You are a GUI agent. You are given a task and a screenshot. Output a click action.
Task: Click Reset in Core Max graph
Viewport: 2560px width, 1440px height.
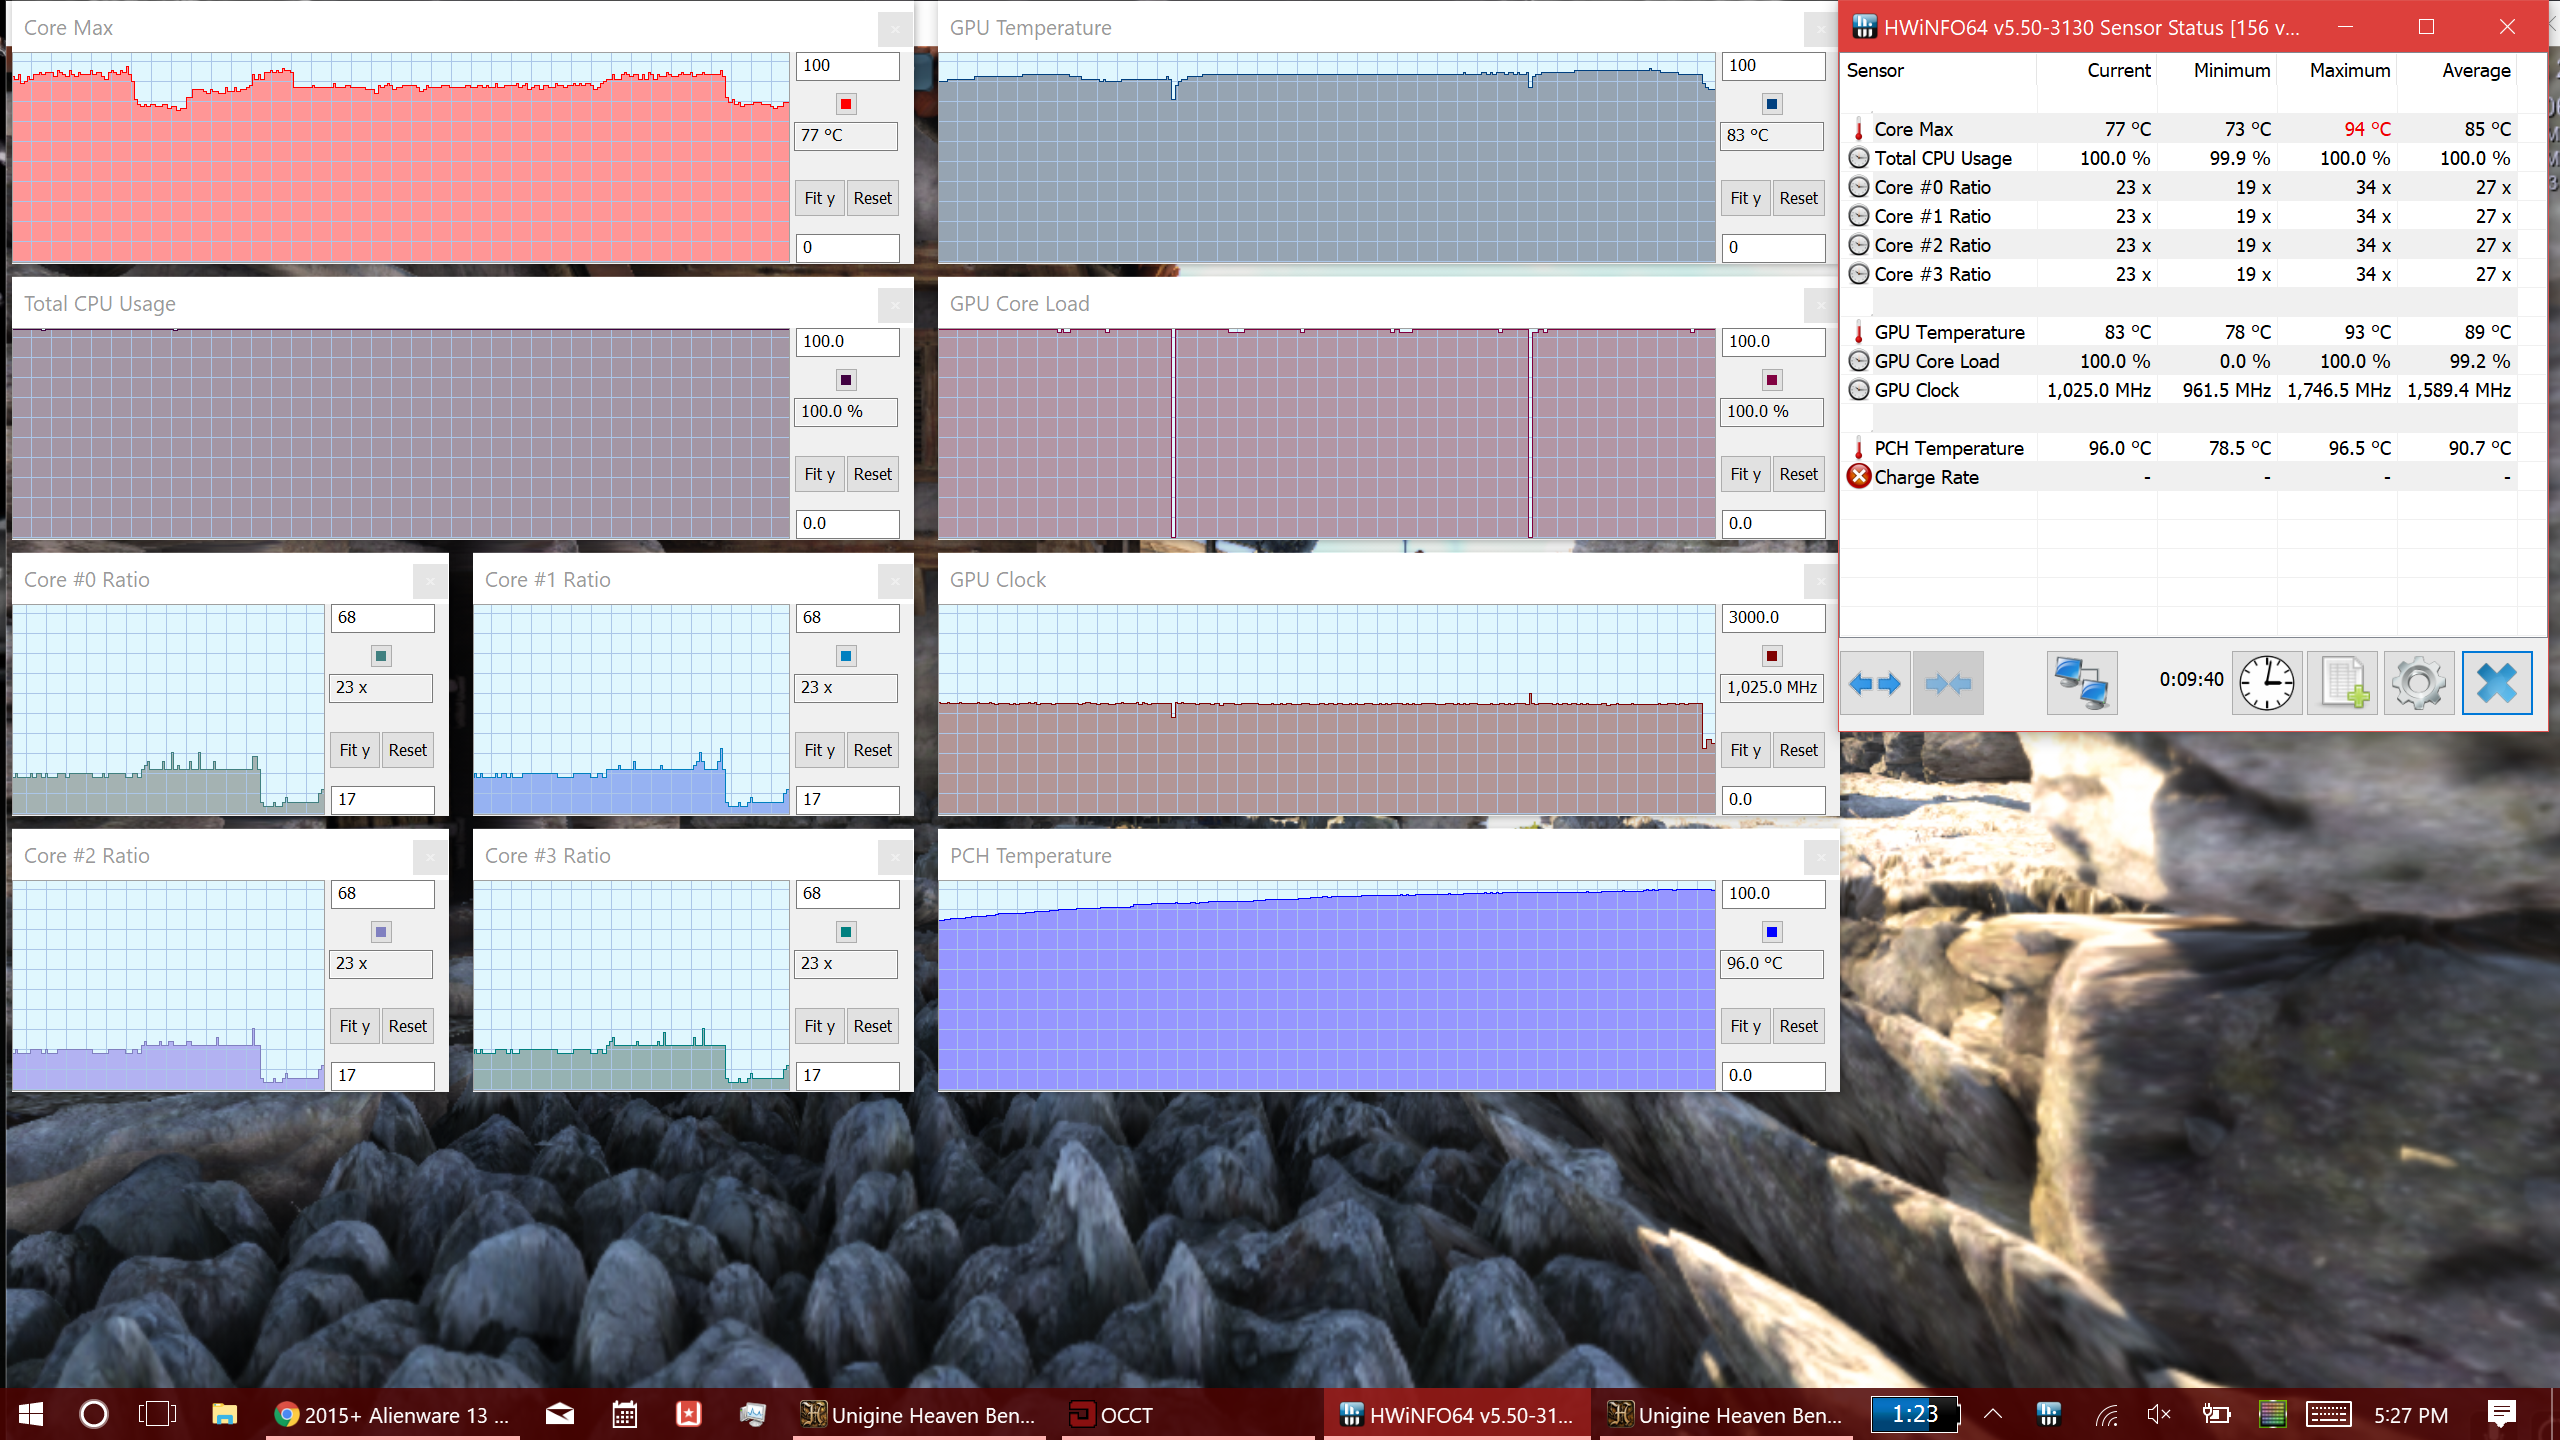[873, 198]
